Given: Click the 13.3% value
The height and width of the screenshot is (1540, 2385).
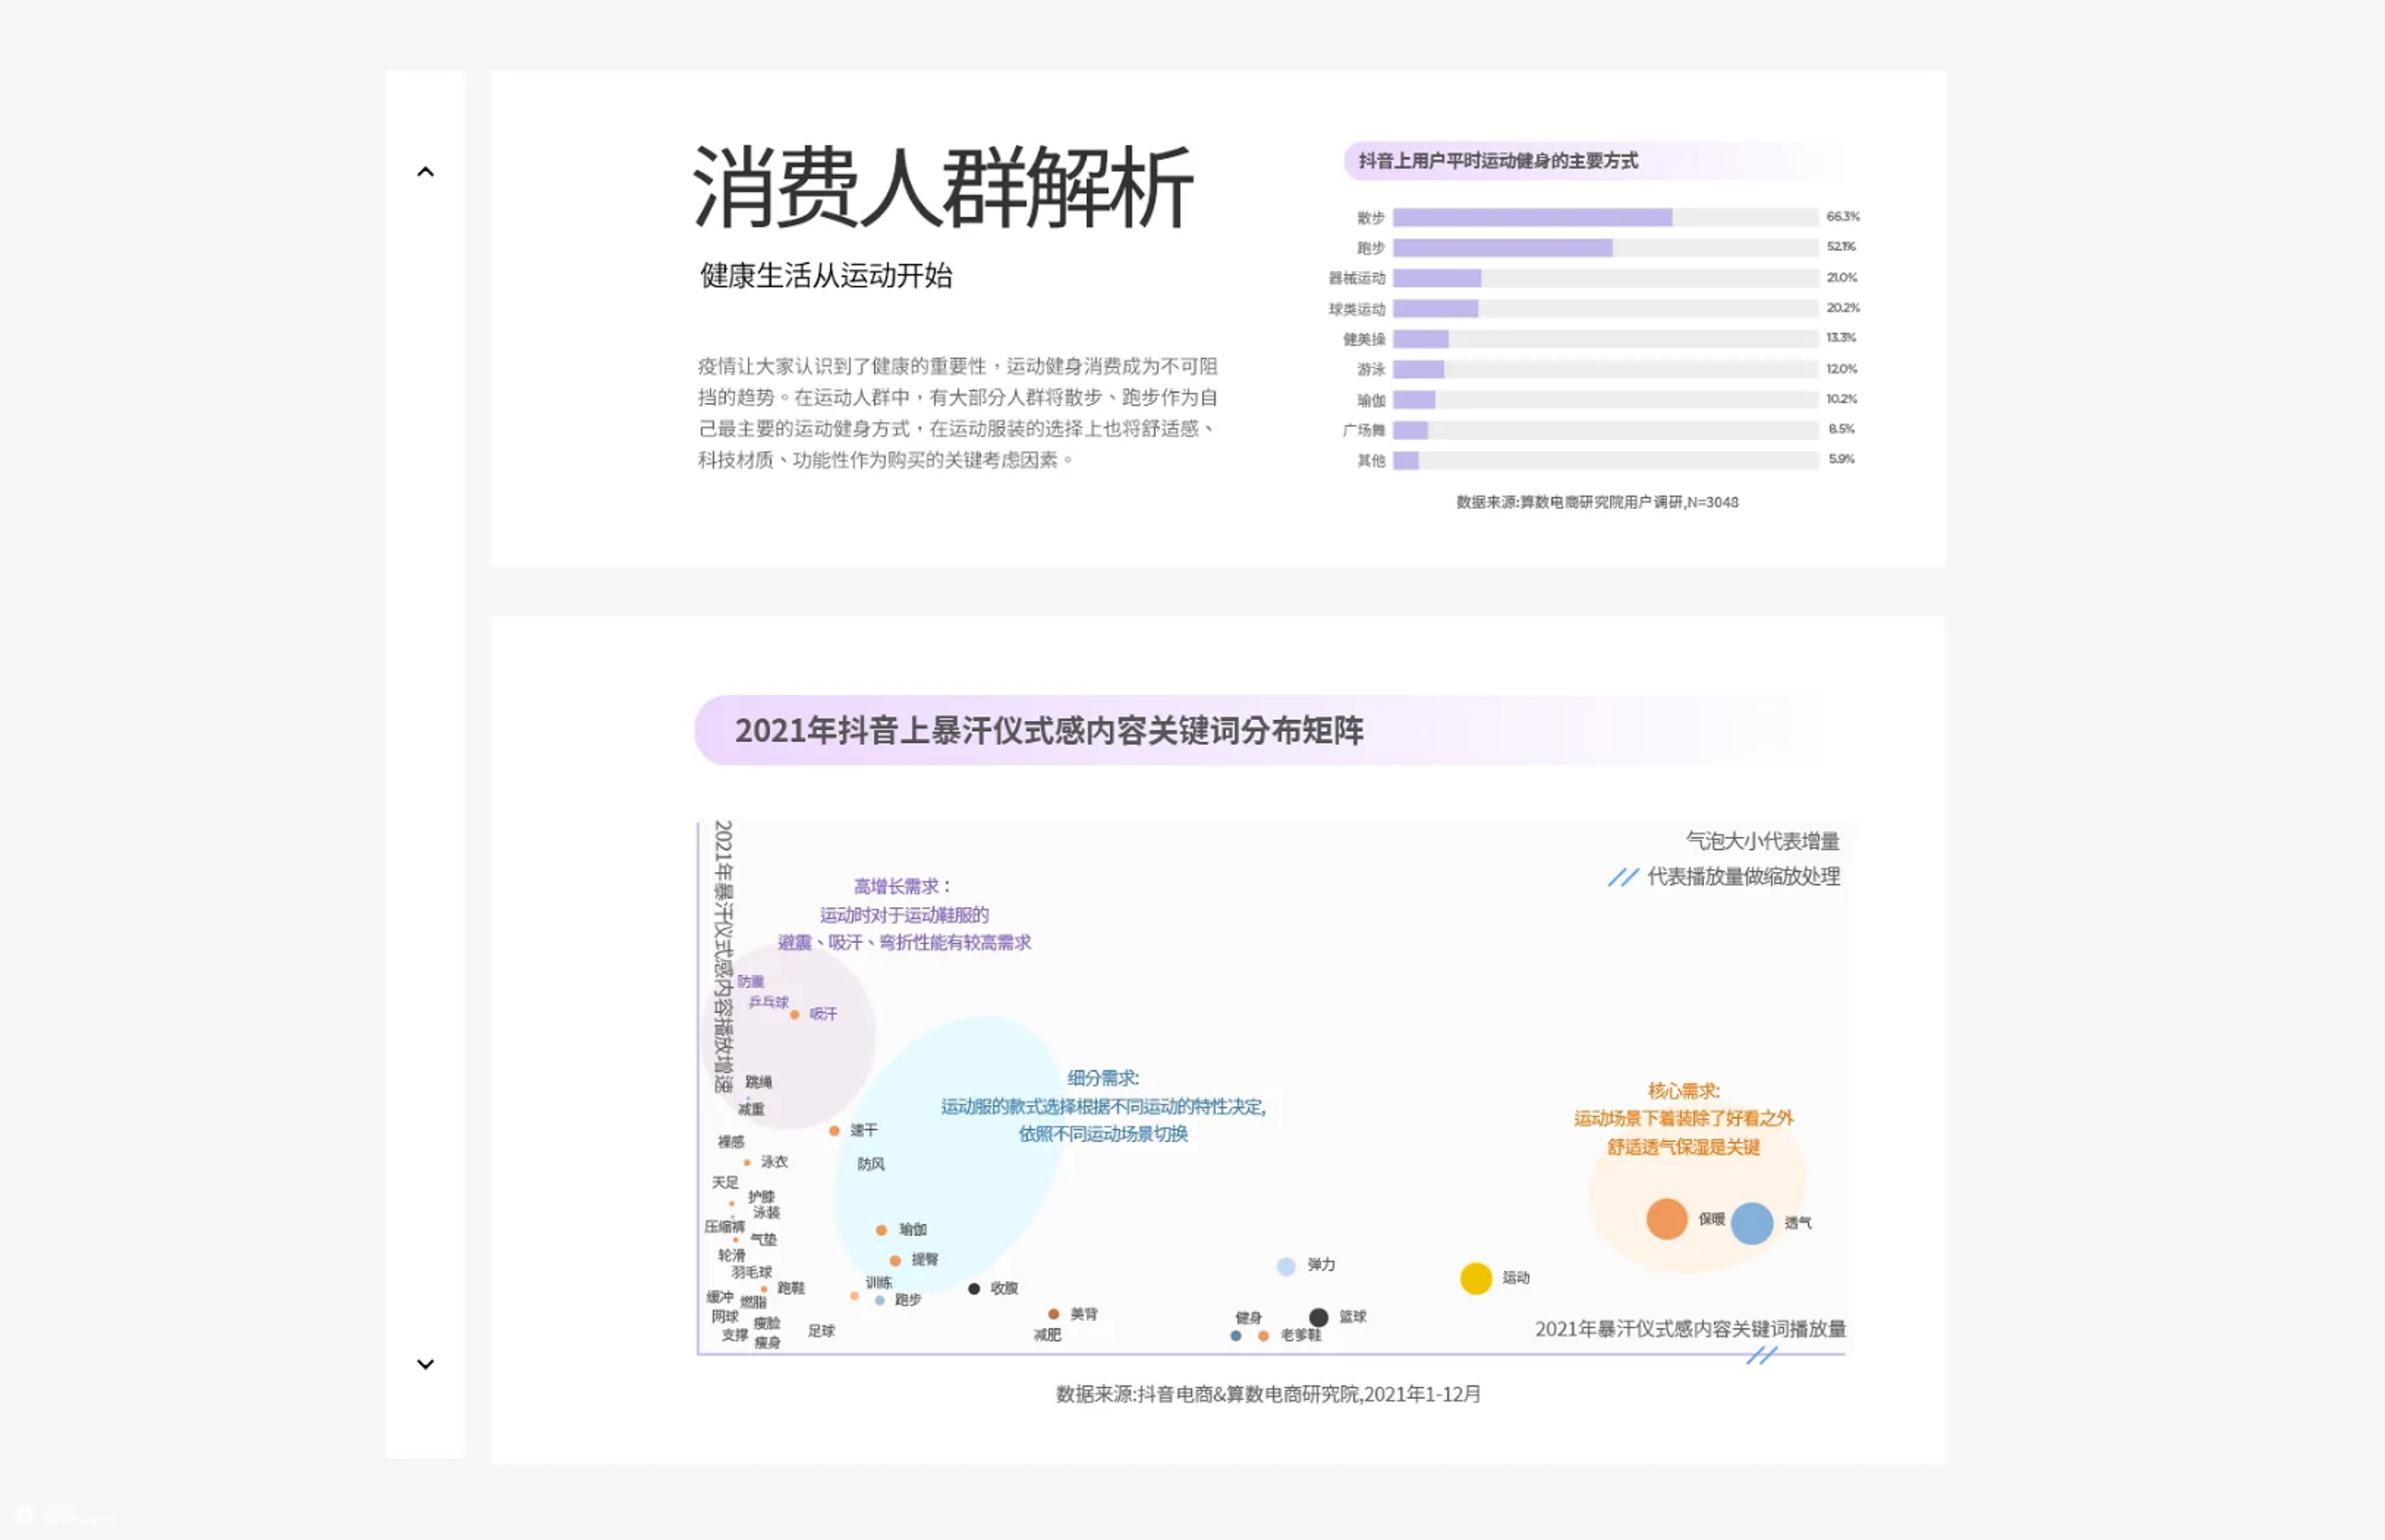Looking at the screenshot, I should (1840, 337).
